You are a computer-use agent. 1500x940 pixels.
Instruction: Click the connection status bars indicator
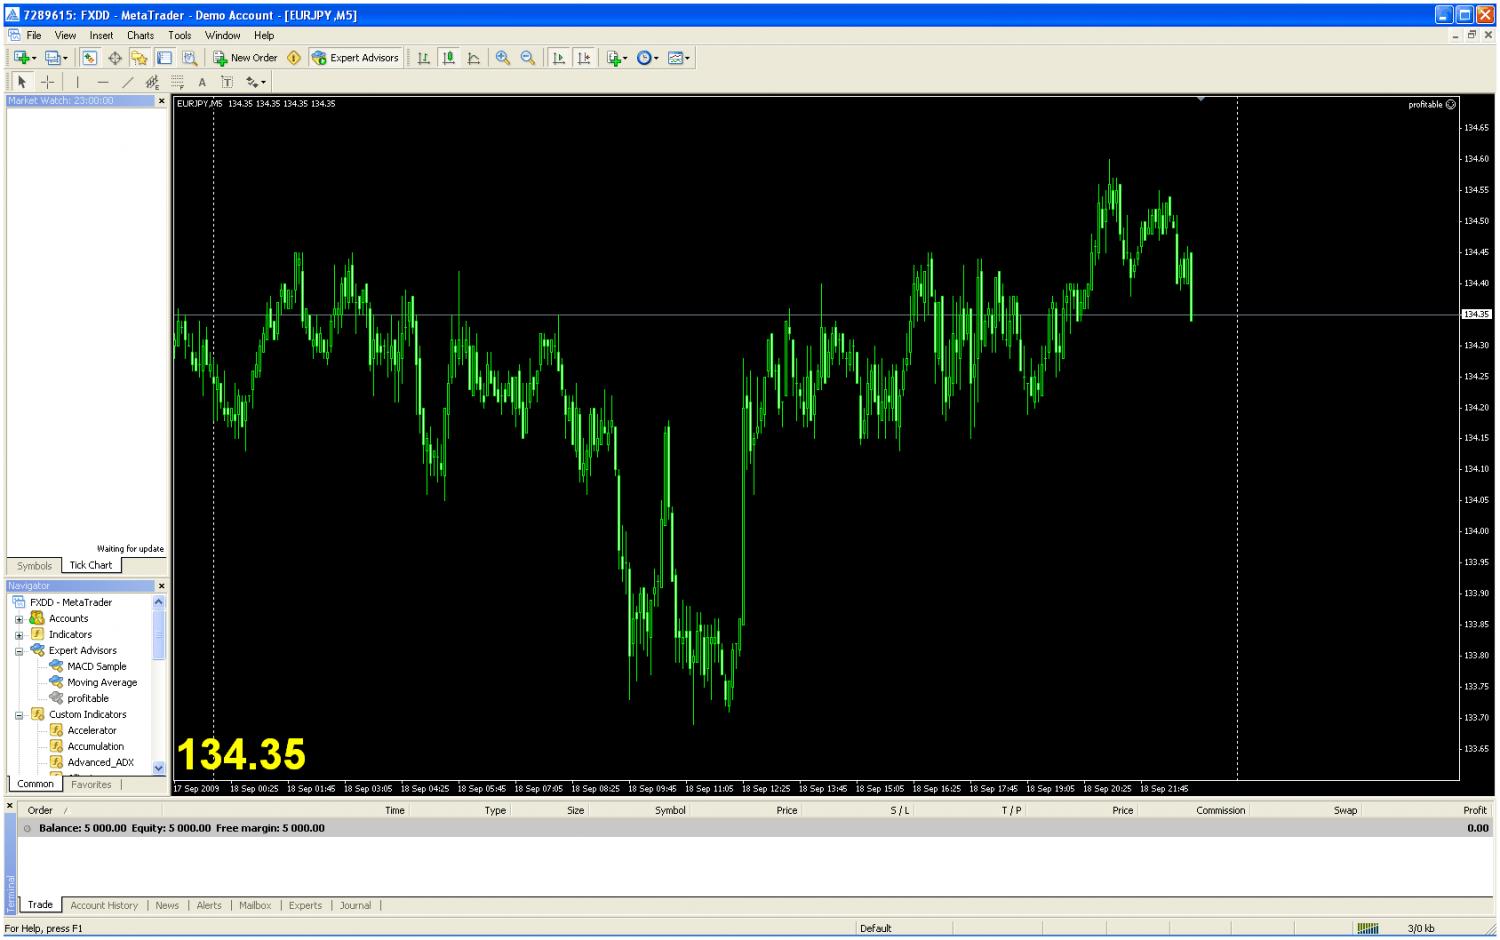coord(1368,929)
